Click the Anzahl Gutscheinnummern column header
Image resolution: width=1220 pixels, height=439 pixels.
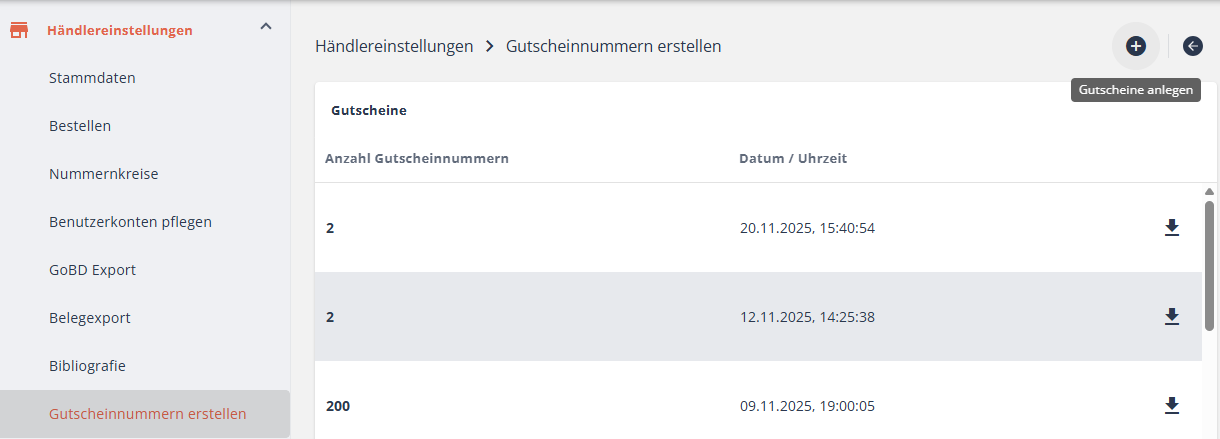click(x=417, y=158)
